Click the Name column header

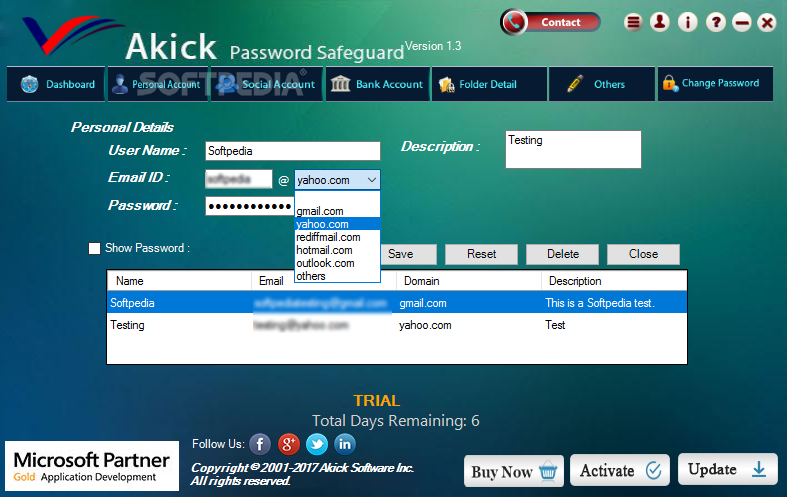pyautogui.click(x=179, y=281)
